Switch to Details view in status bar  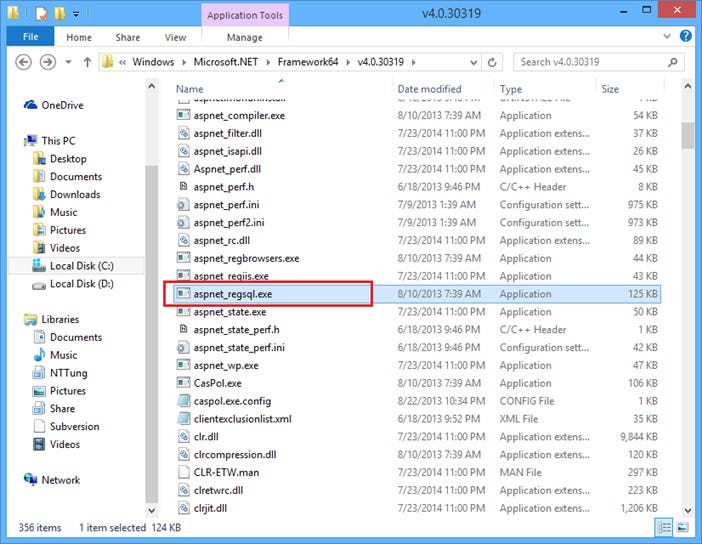click(663, 527)
